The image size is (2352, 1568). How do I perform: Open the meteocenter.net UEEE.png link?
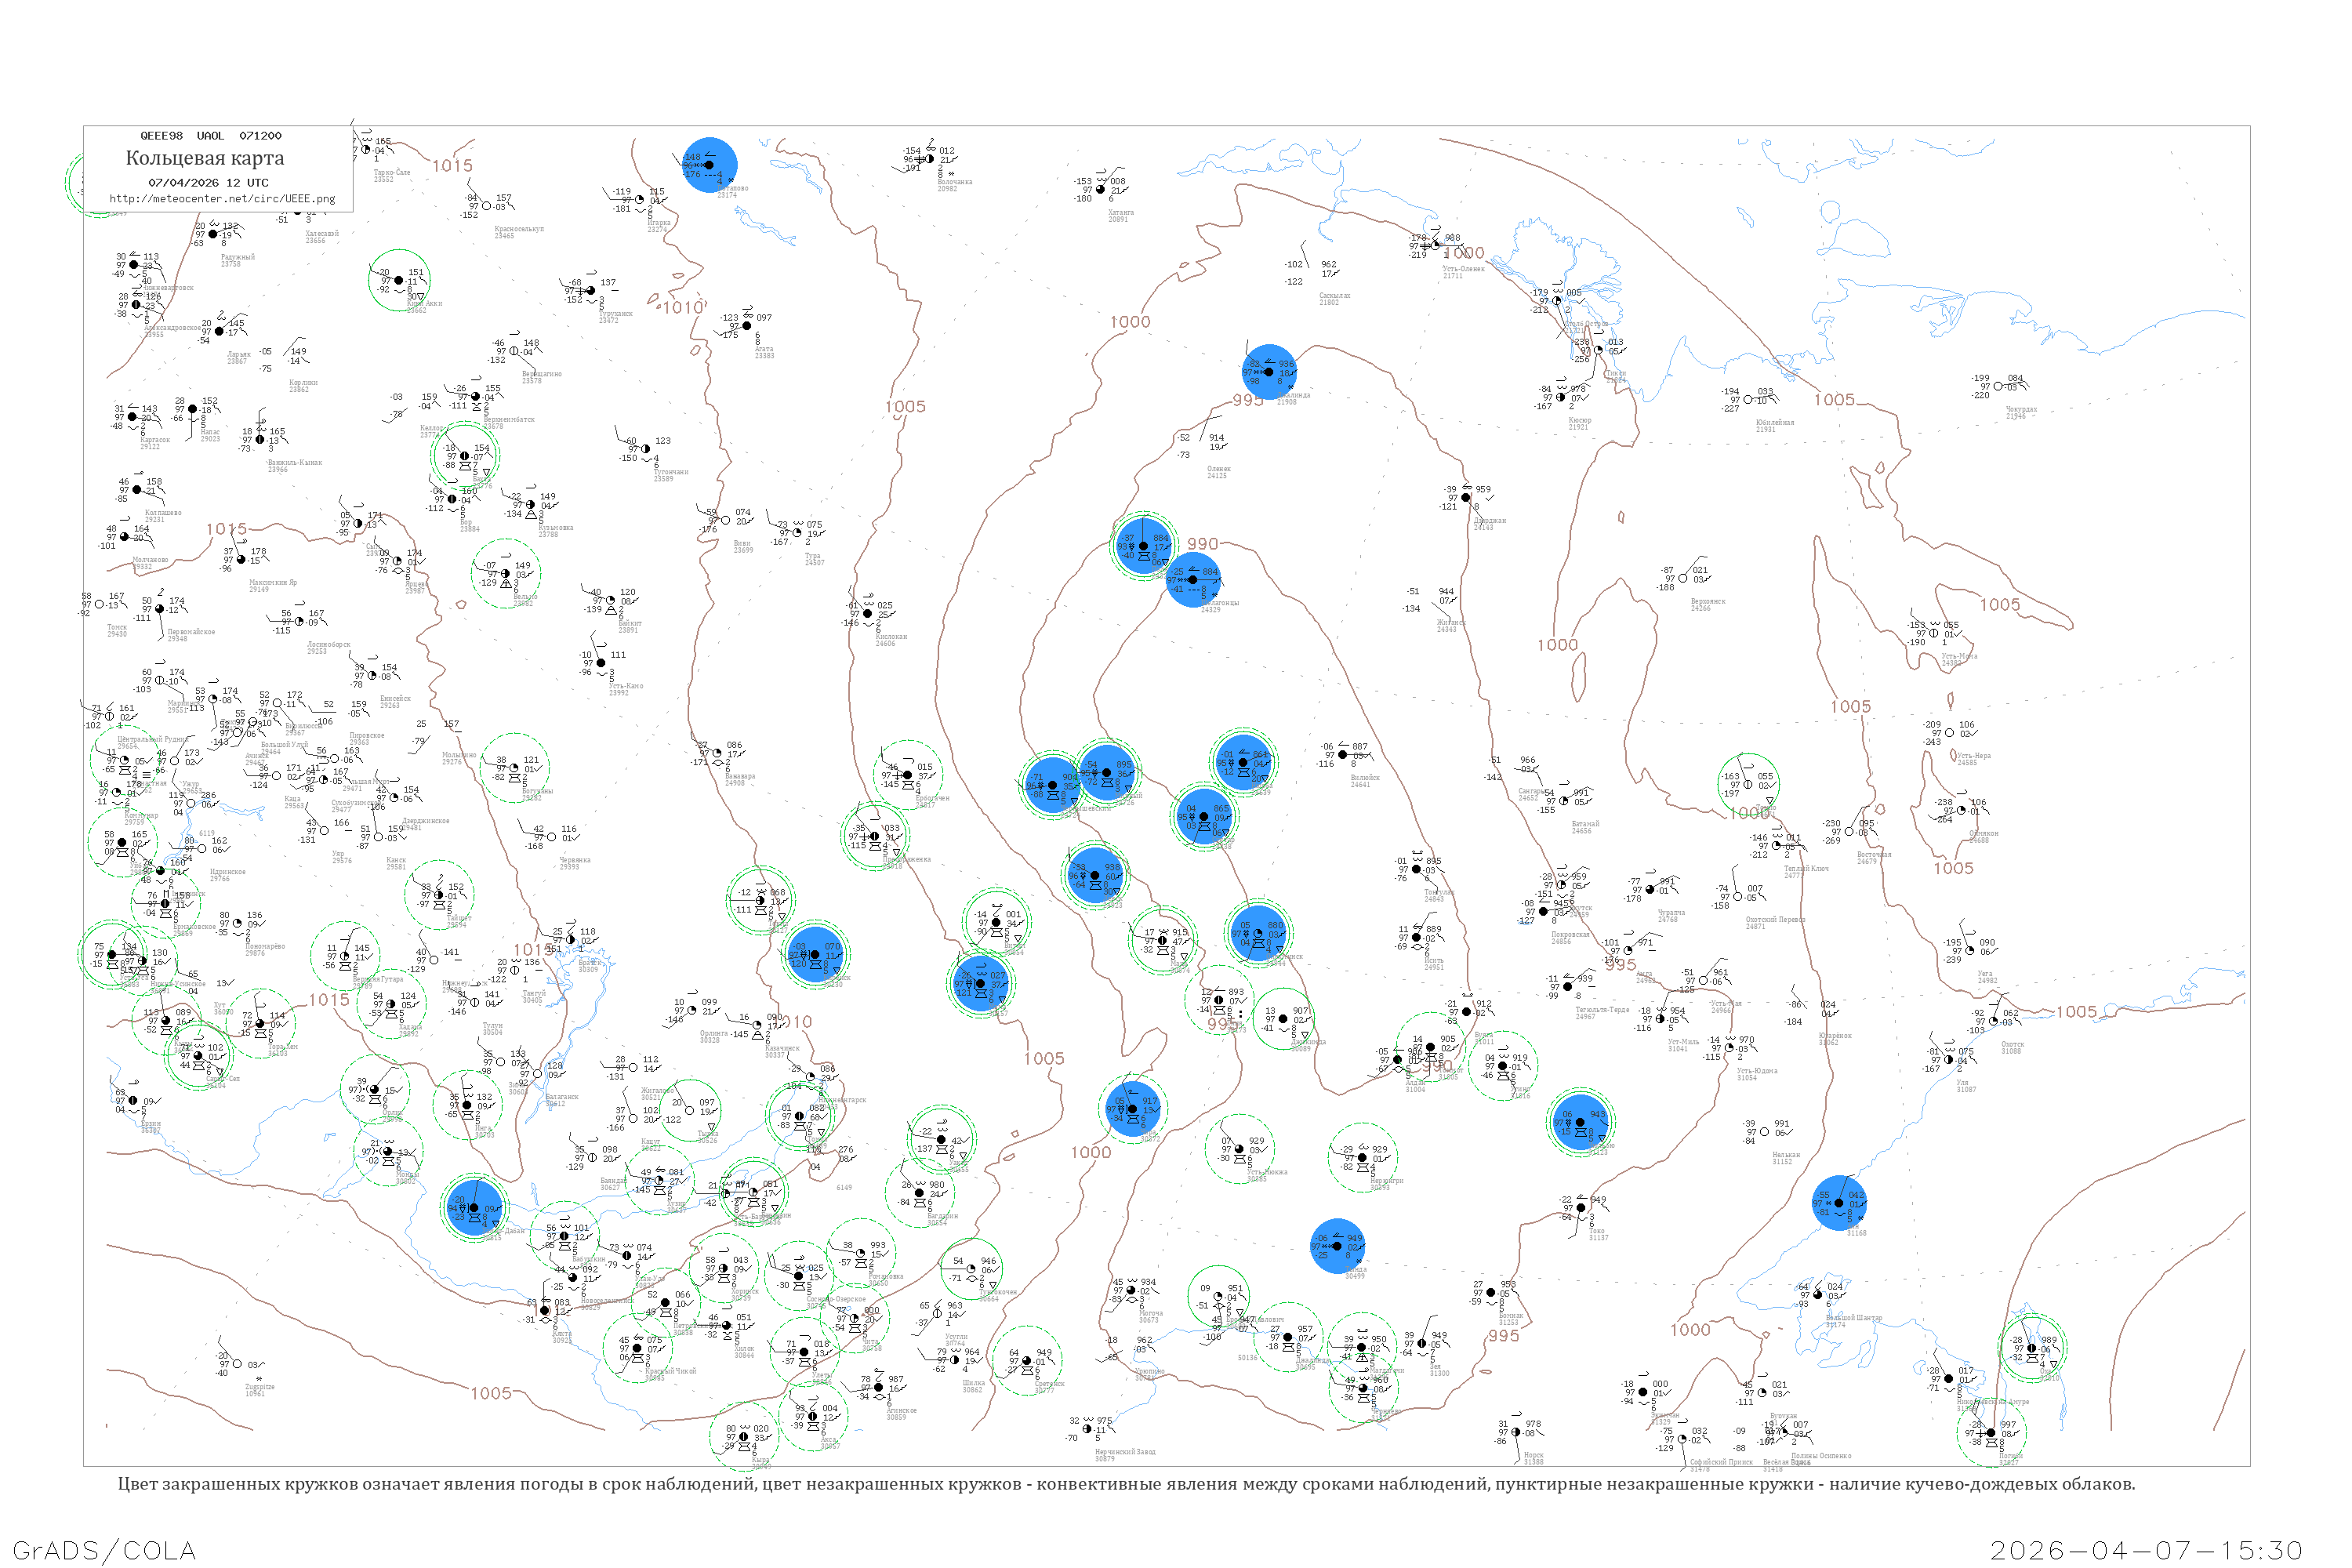[222, 199]
